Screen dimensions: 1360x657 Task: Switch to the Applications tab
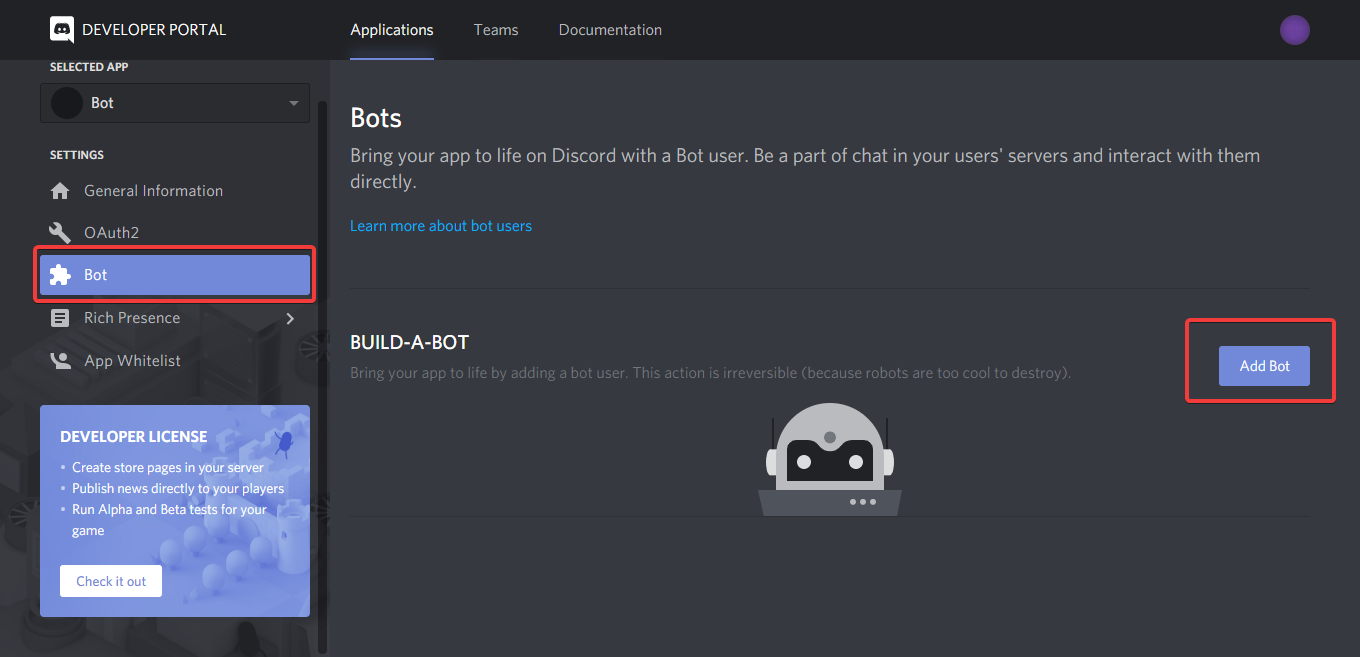392,30
